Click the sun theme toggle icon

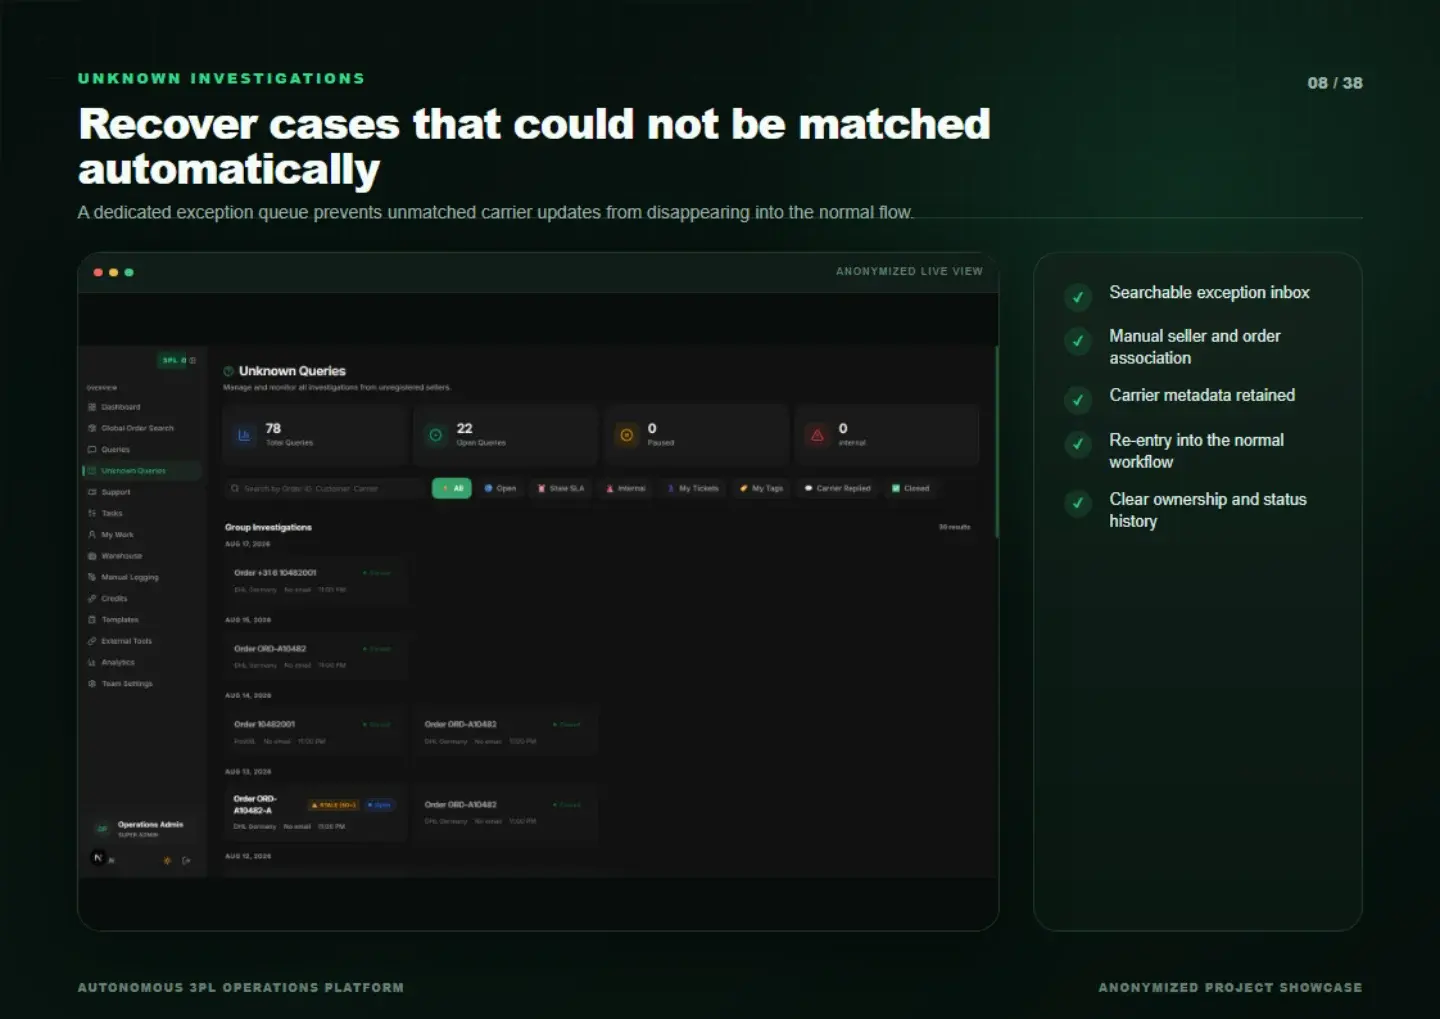167,860
